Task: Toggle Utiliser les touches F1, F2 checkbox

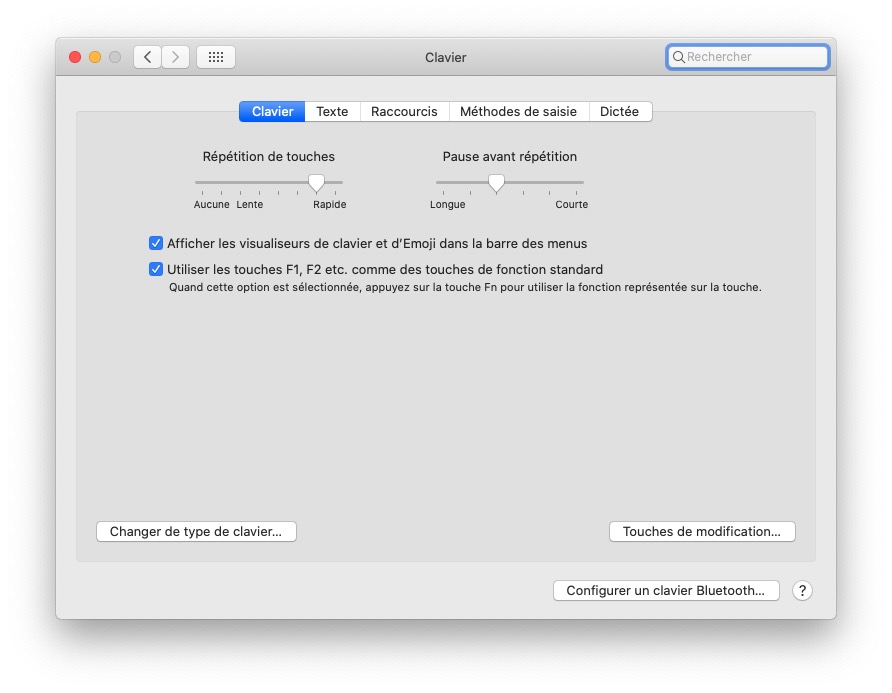Action: tap(156, 269)
